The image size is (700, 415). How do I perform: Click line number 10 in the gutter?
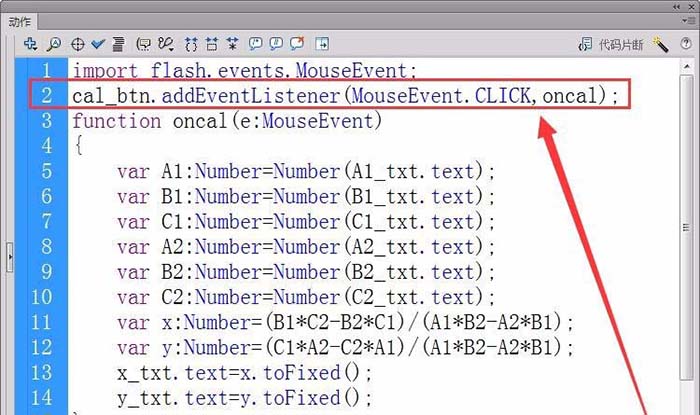[x=42, y=297]
